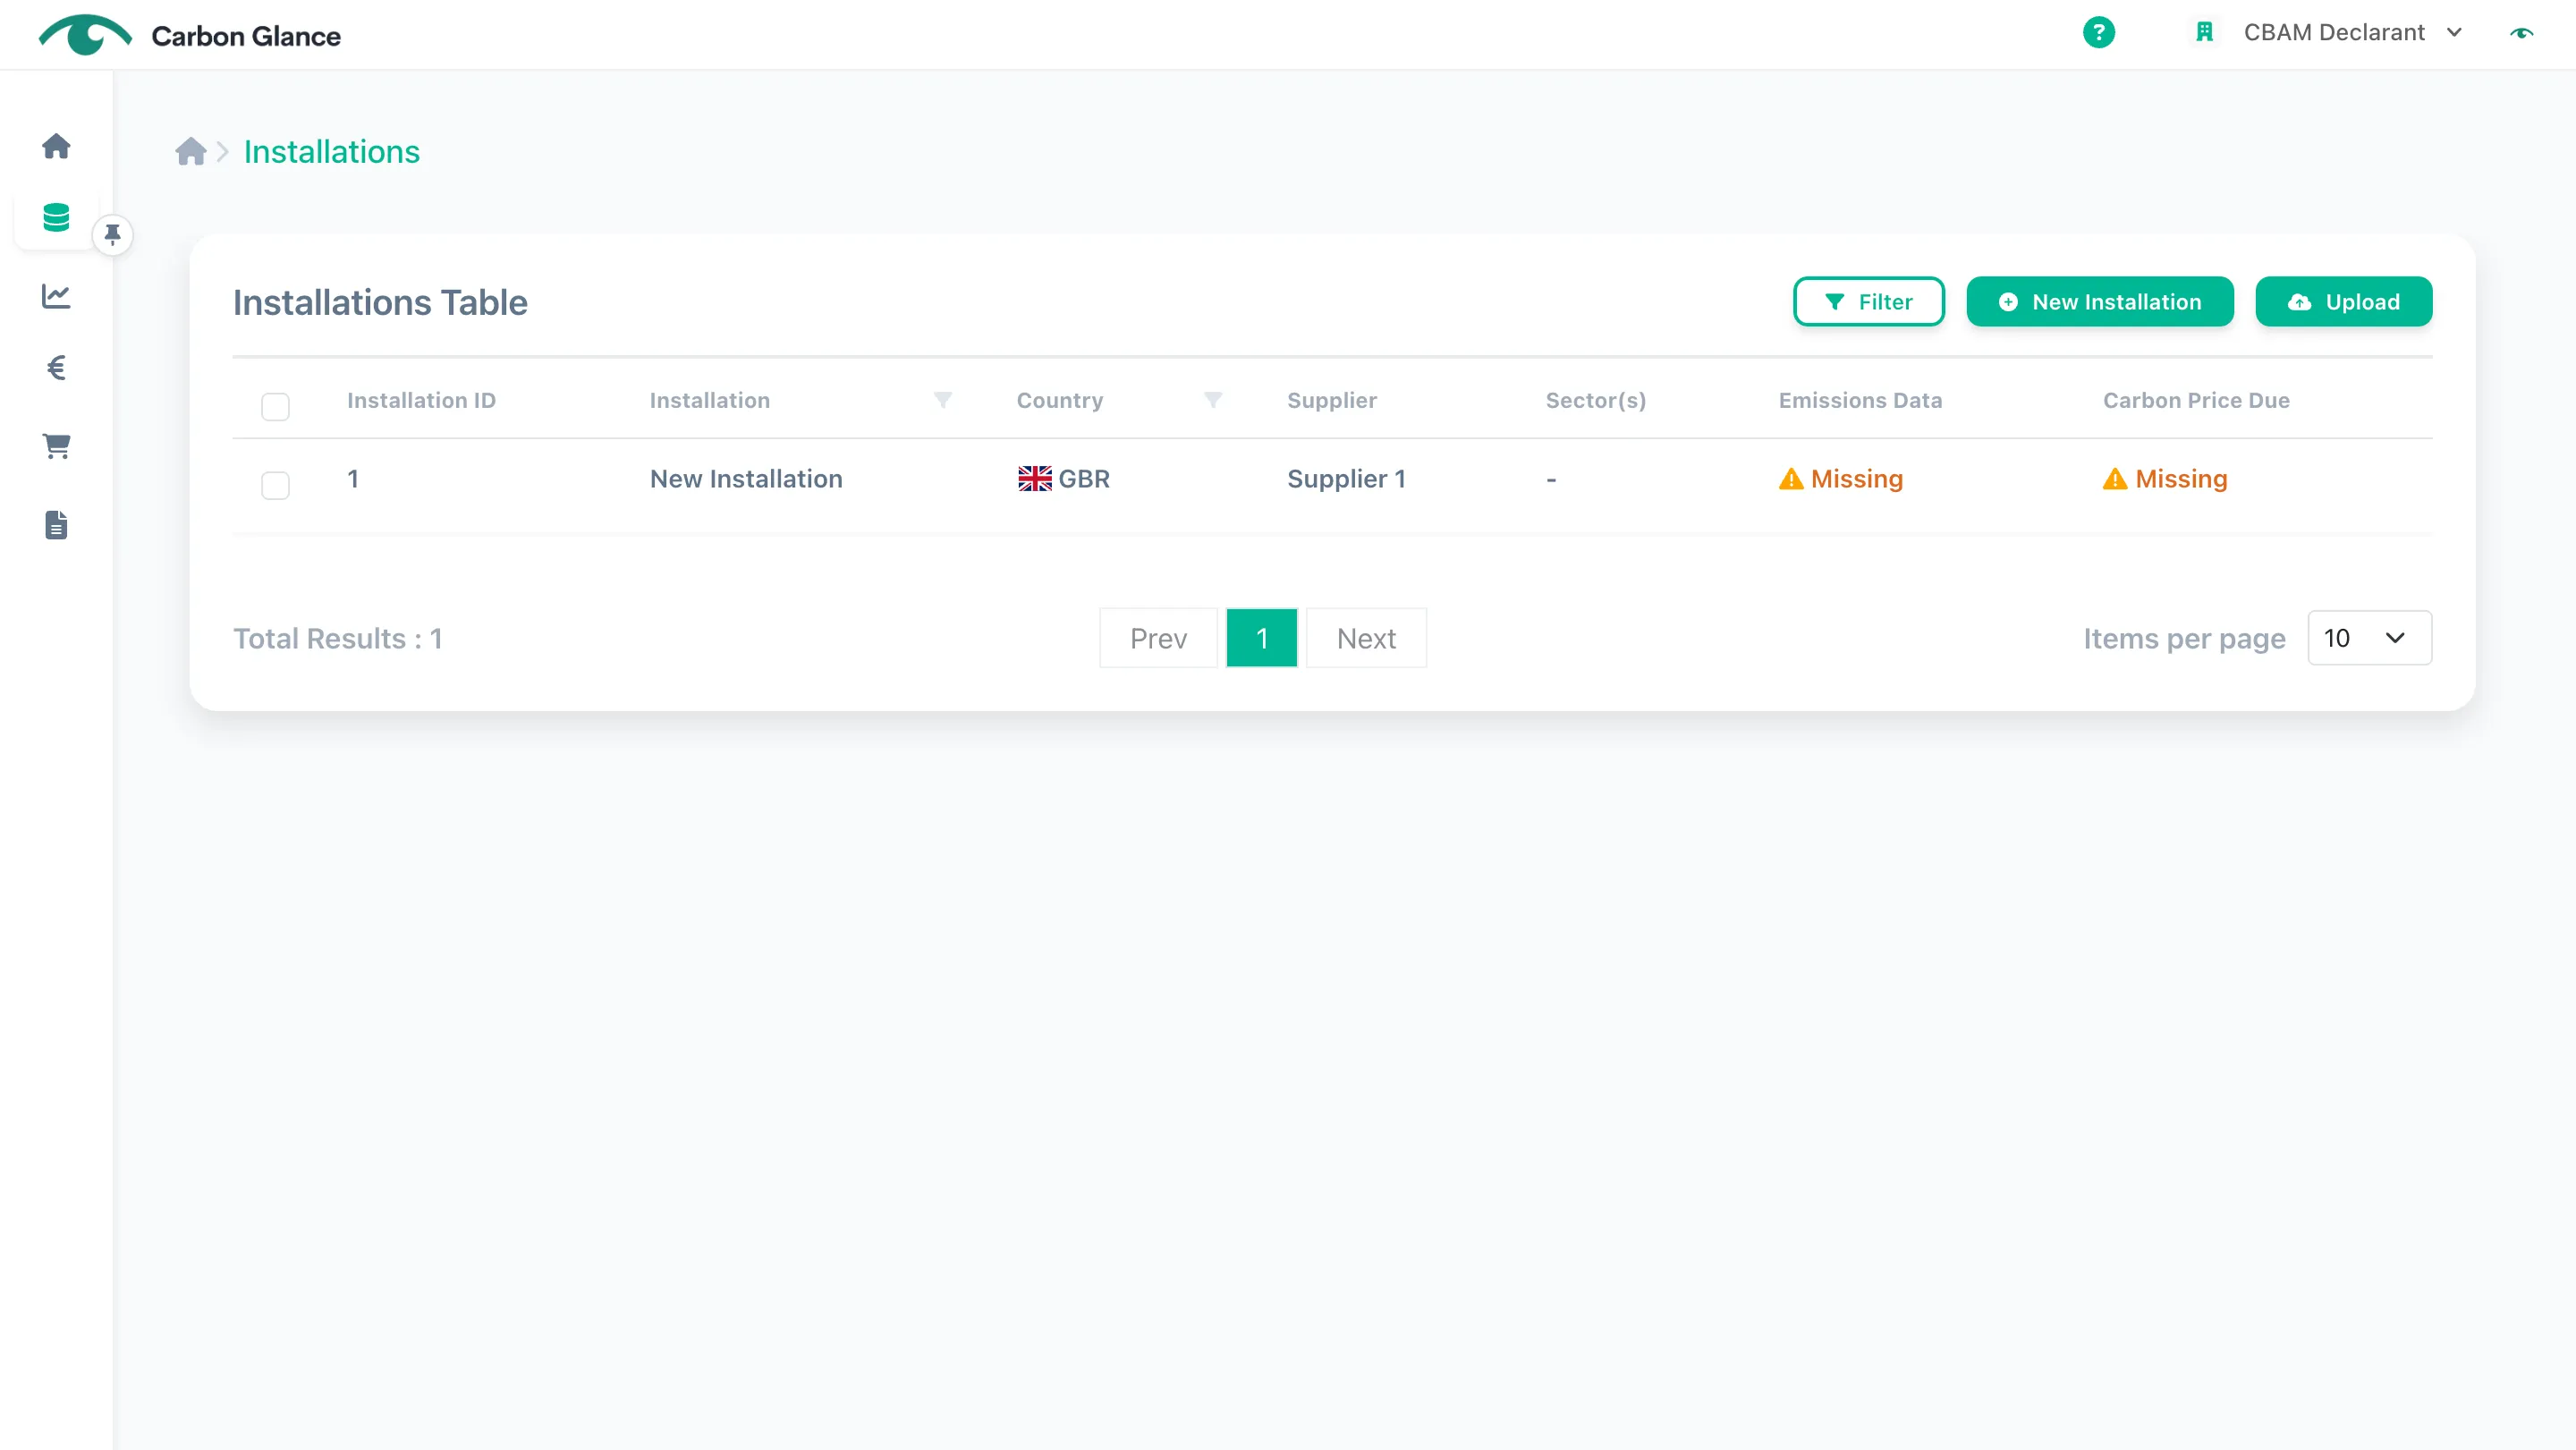Image resolution: width=2576 pixels, height=1450 pixels.
Task: Click the Carbon Glance title text
Action: pos(246,36)
